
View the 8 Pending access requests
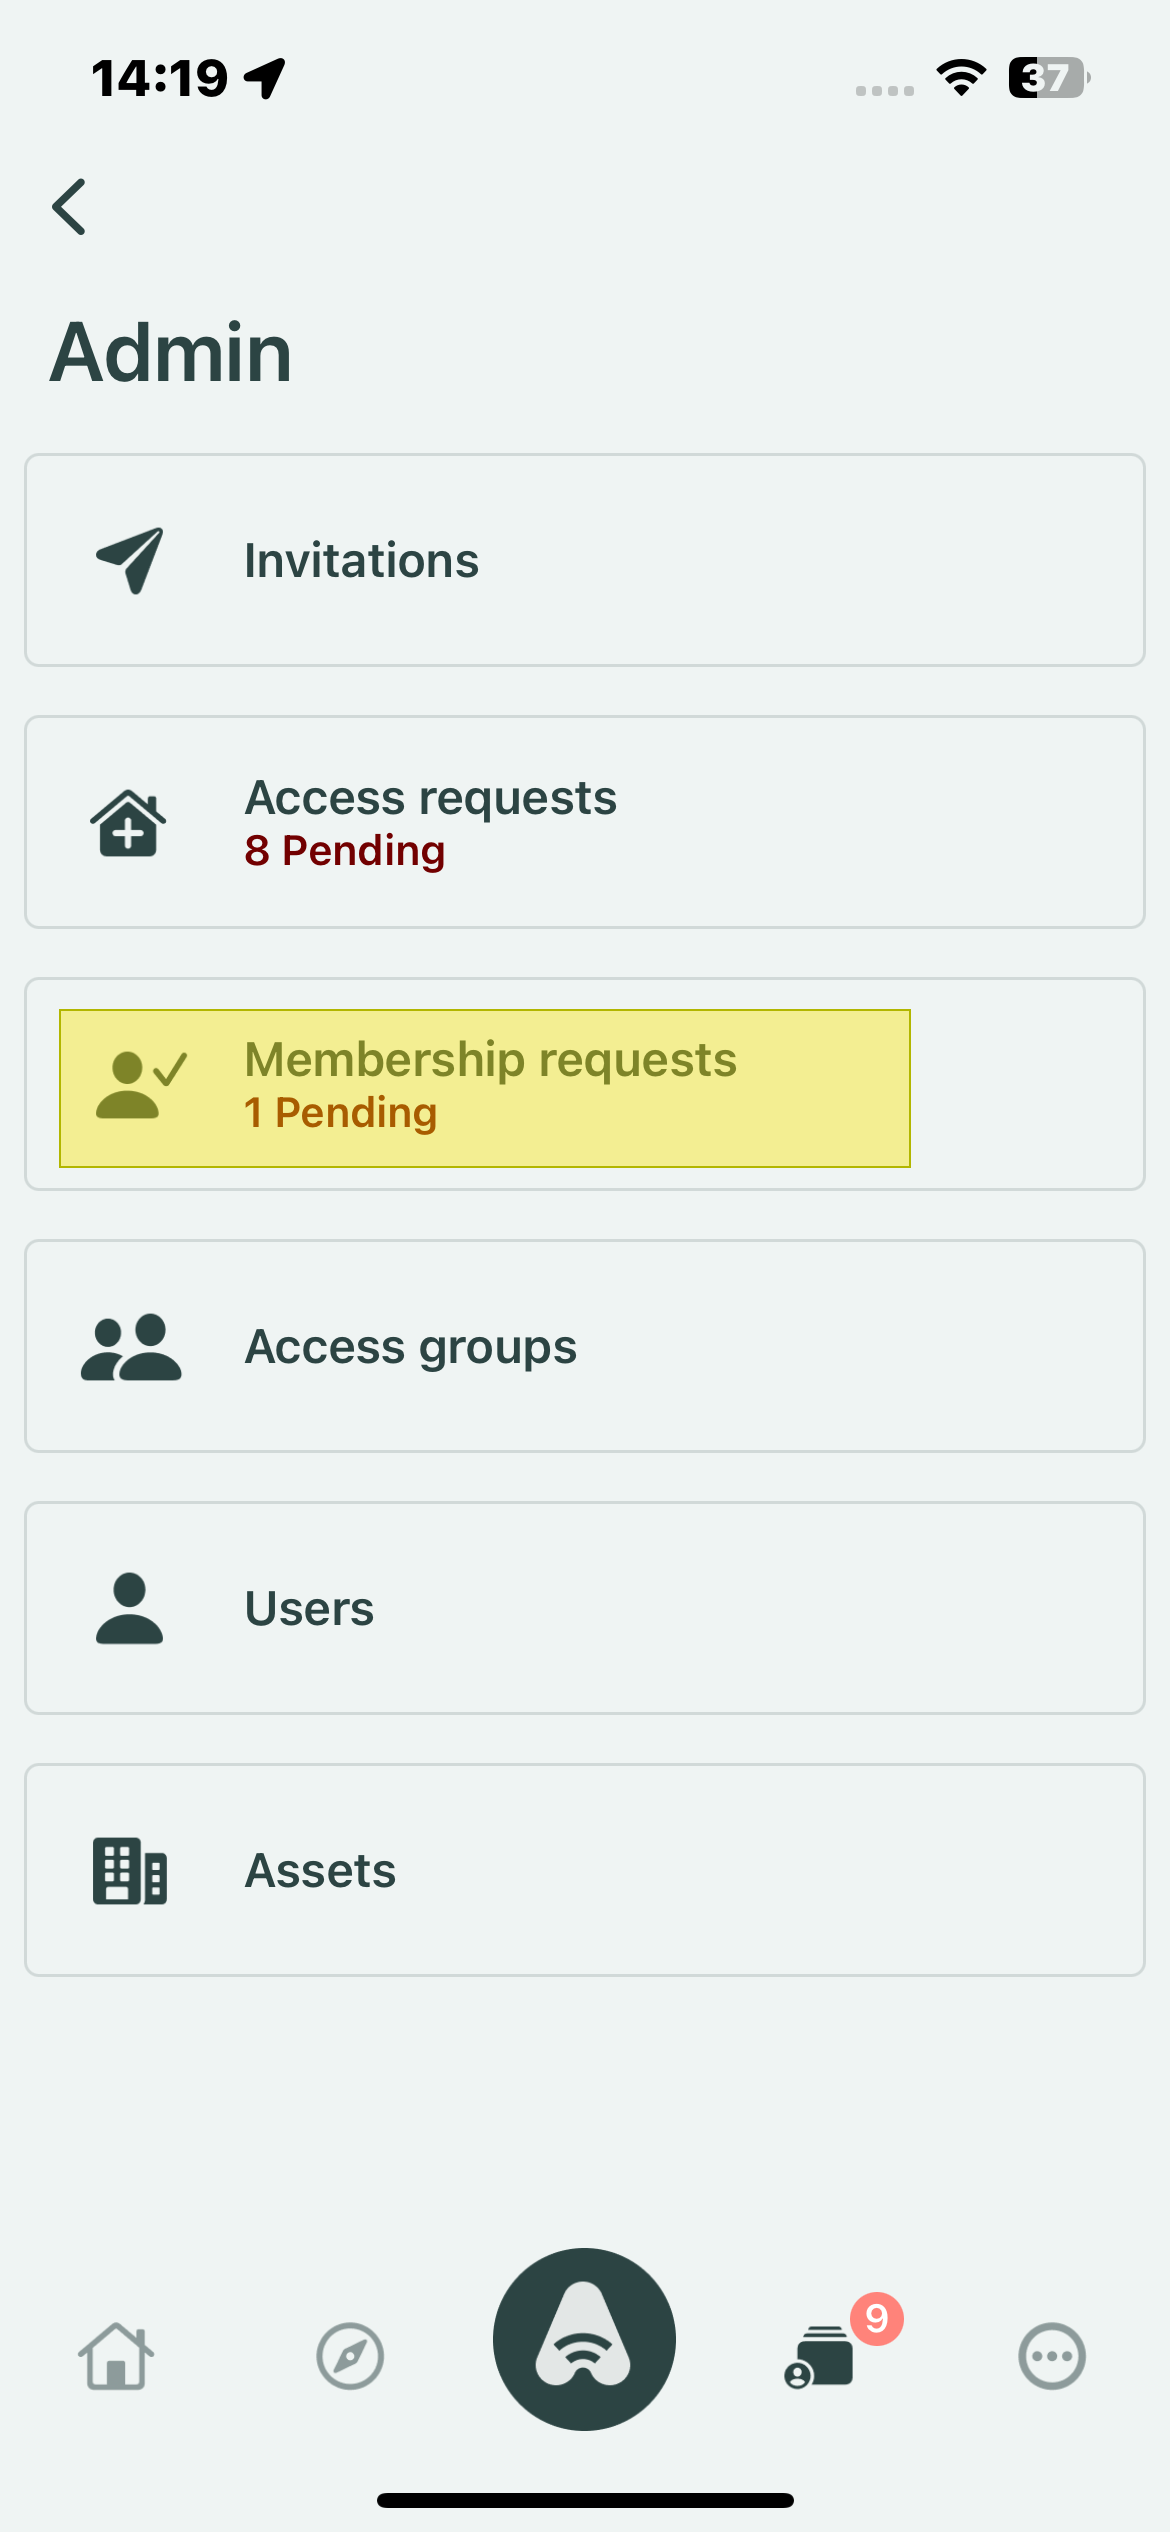coord(345,851)
